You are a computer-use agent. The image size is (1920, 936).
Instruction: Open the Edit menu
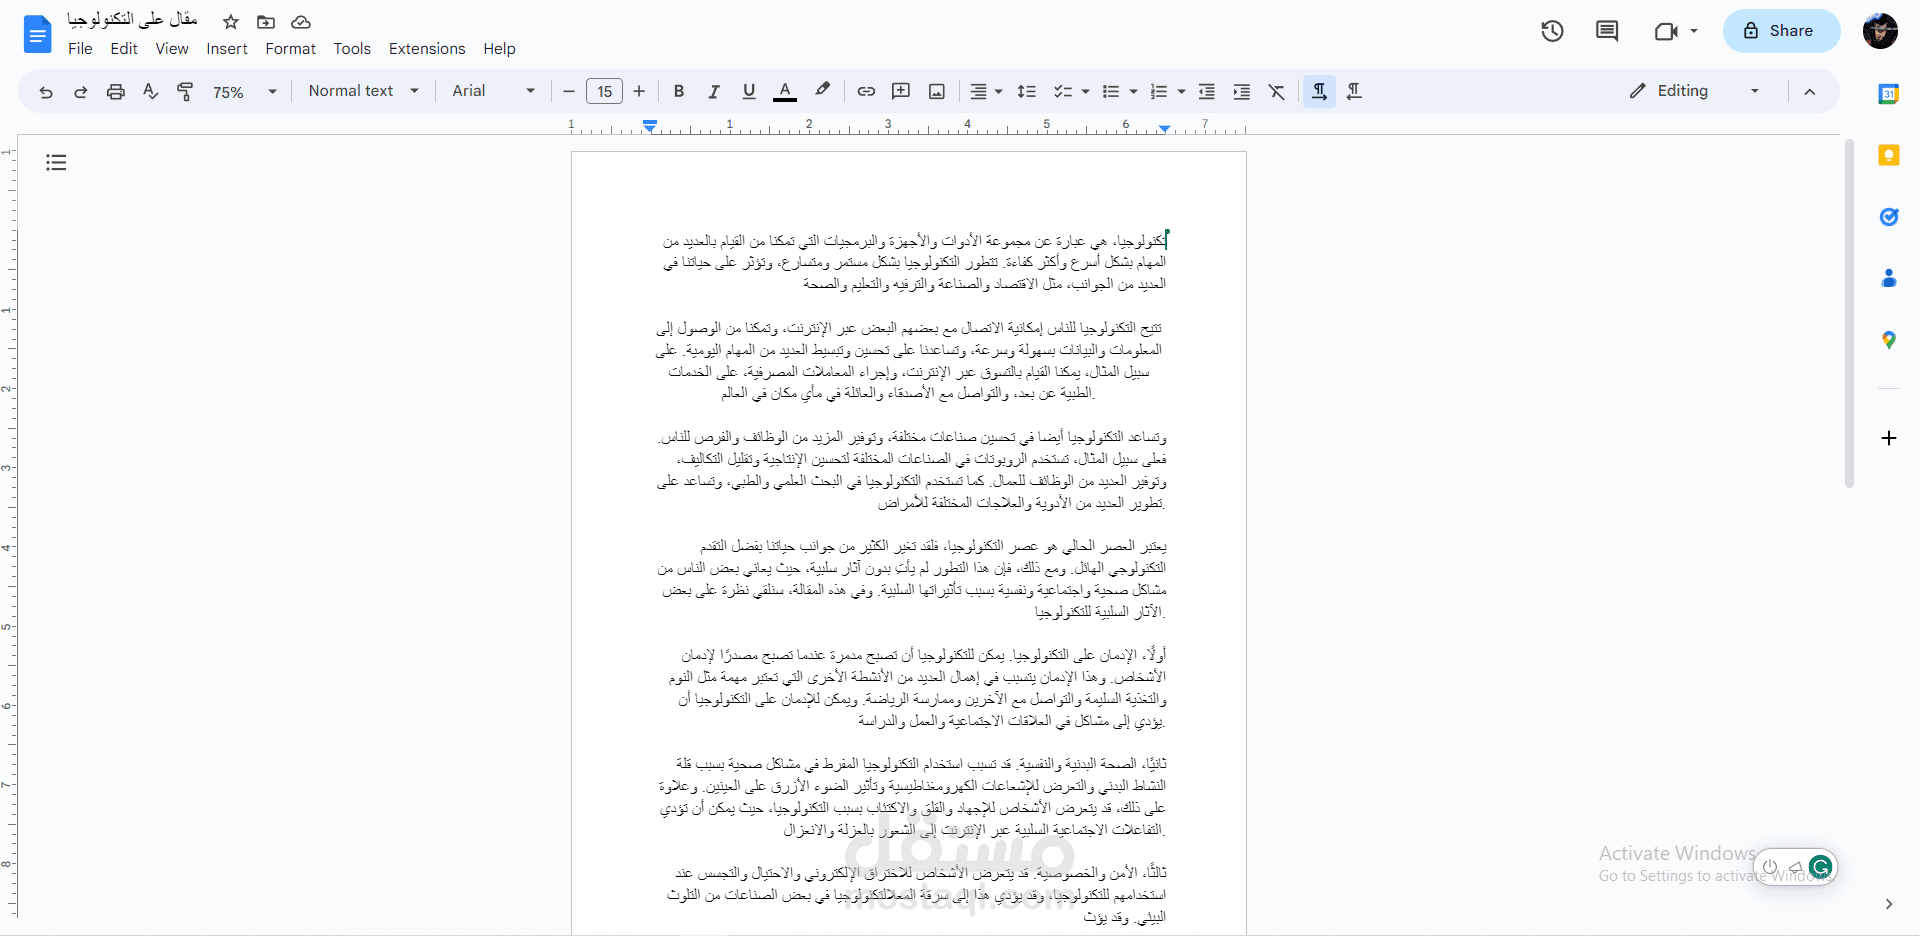click(124, 49)
